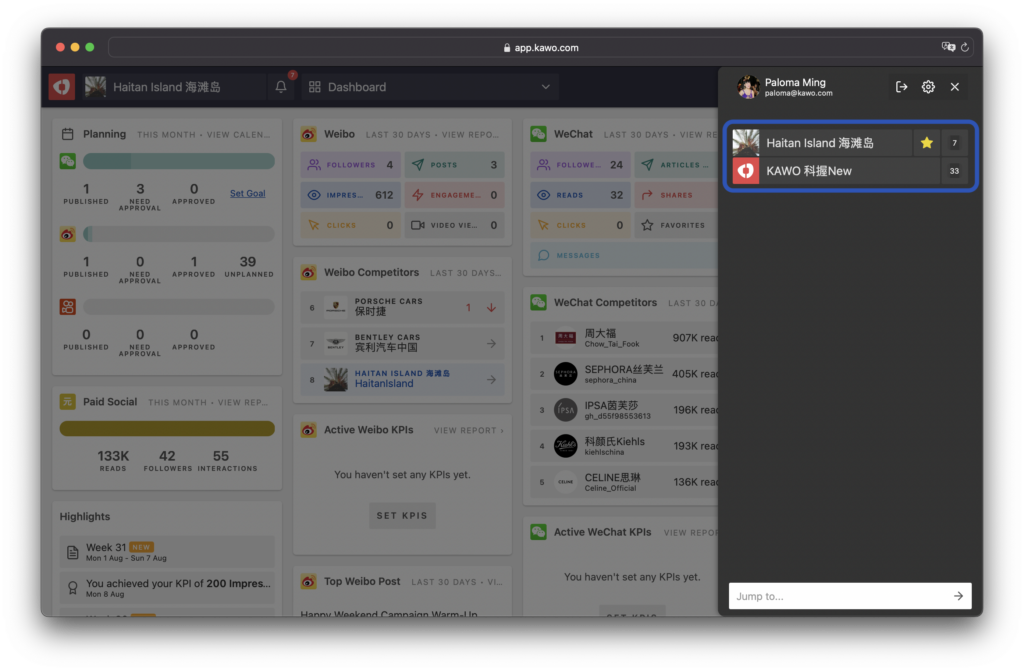Submit Jump to with the arrow button

(x=958, y=596)
